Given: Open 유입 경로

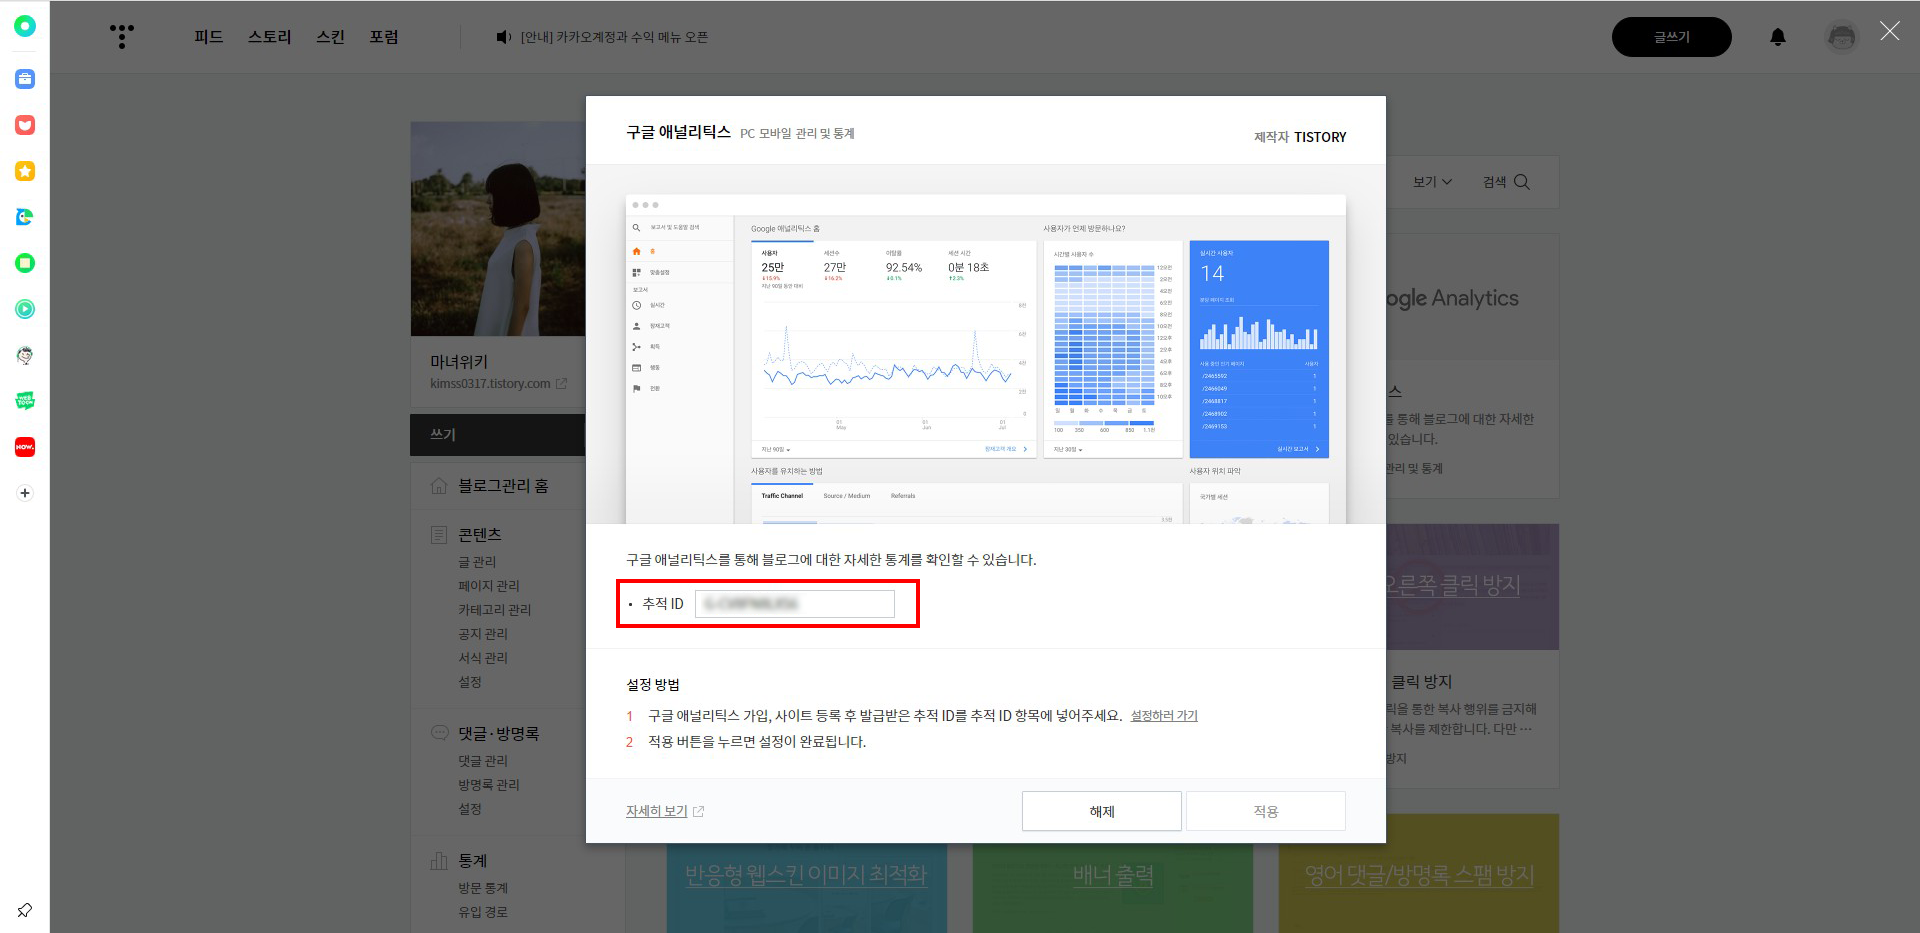Looking at the screenshot, I should [483, 912].
